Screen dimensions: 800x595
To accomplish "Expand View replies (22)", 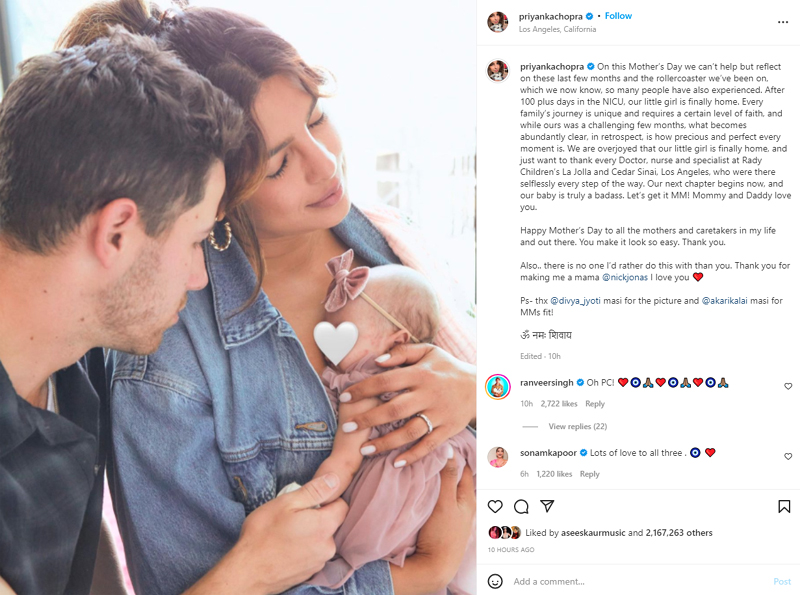I will point(578,426).
